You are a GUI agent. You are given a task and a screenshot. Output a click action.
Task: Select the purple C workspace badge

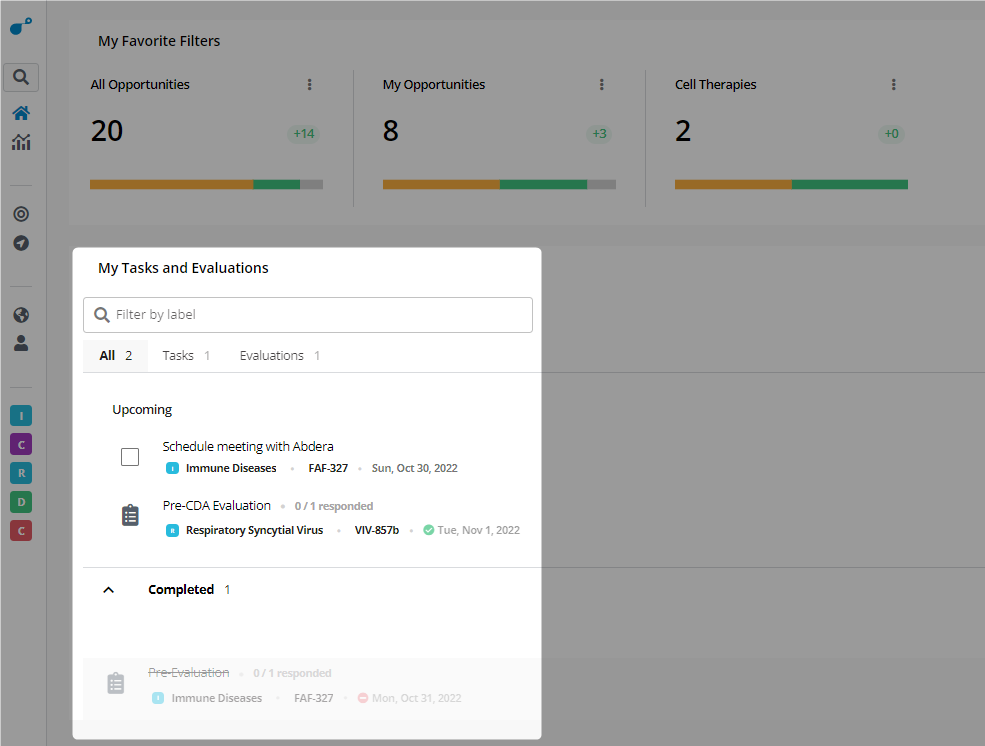[21, 445]
